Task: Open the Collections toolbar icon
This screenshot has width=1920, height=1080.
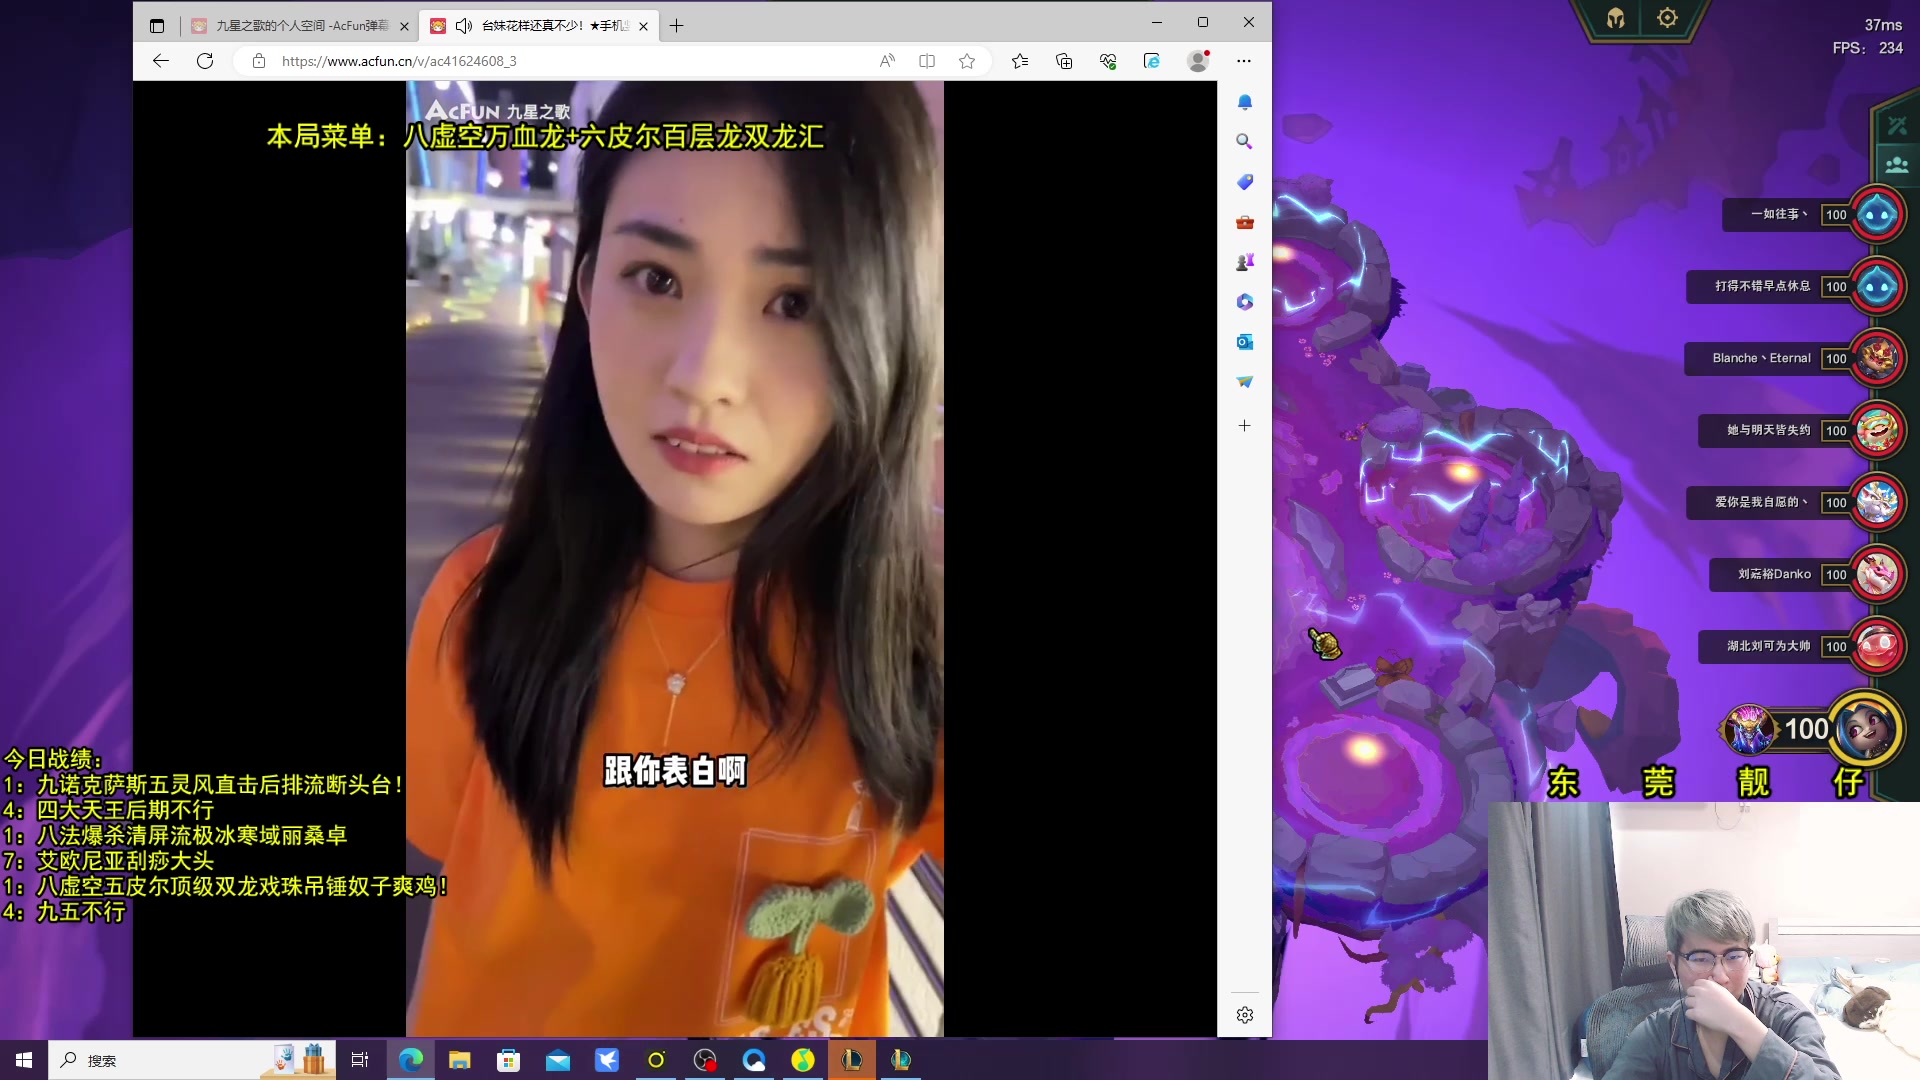Action: pos(1064,61)
